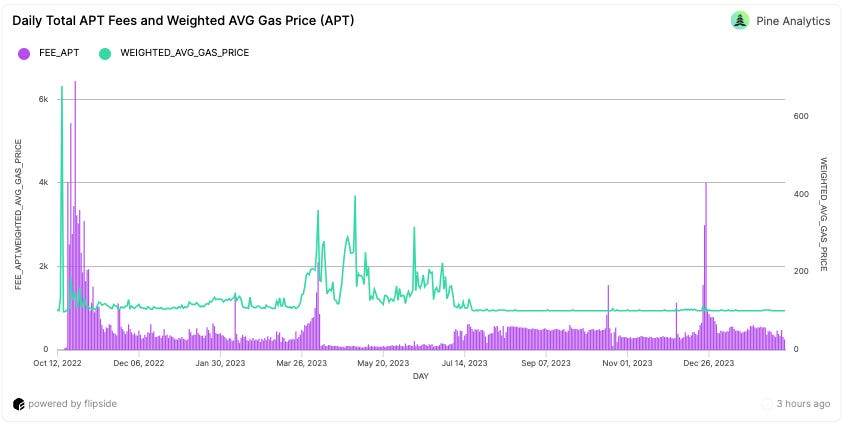Image resolution: width=845 pixels, height=424 pixels.
Task: Click the 3 hours ago timestamp
Action: coord(803,404)
